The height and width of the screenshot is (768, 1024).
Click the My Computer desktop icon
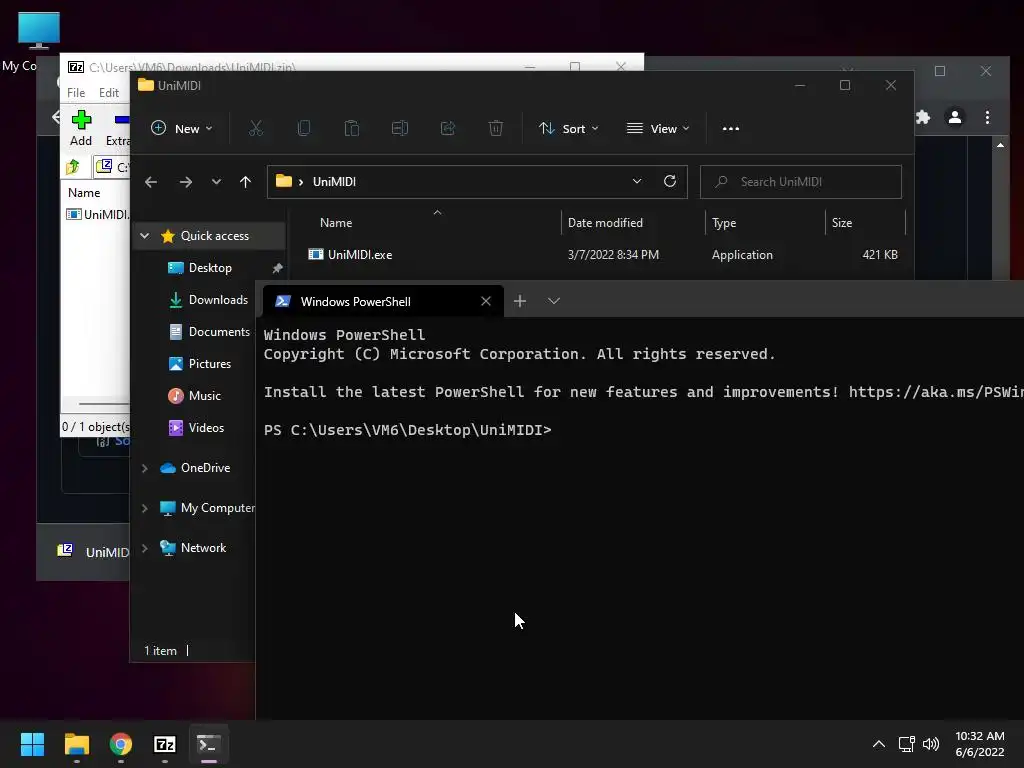coord(39,31)
